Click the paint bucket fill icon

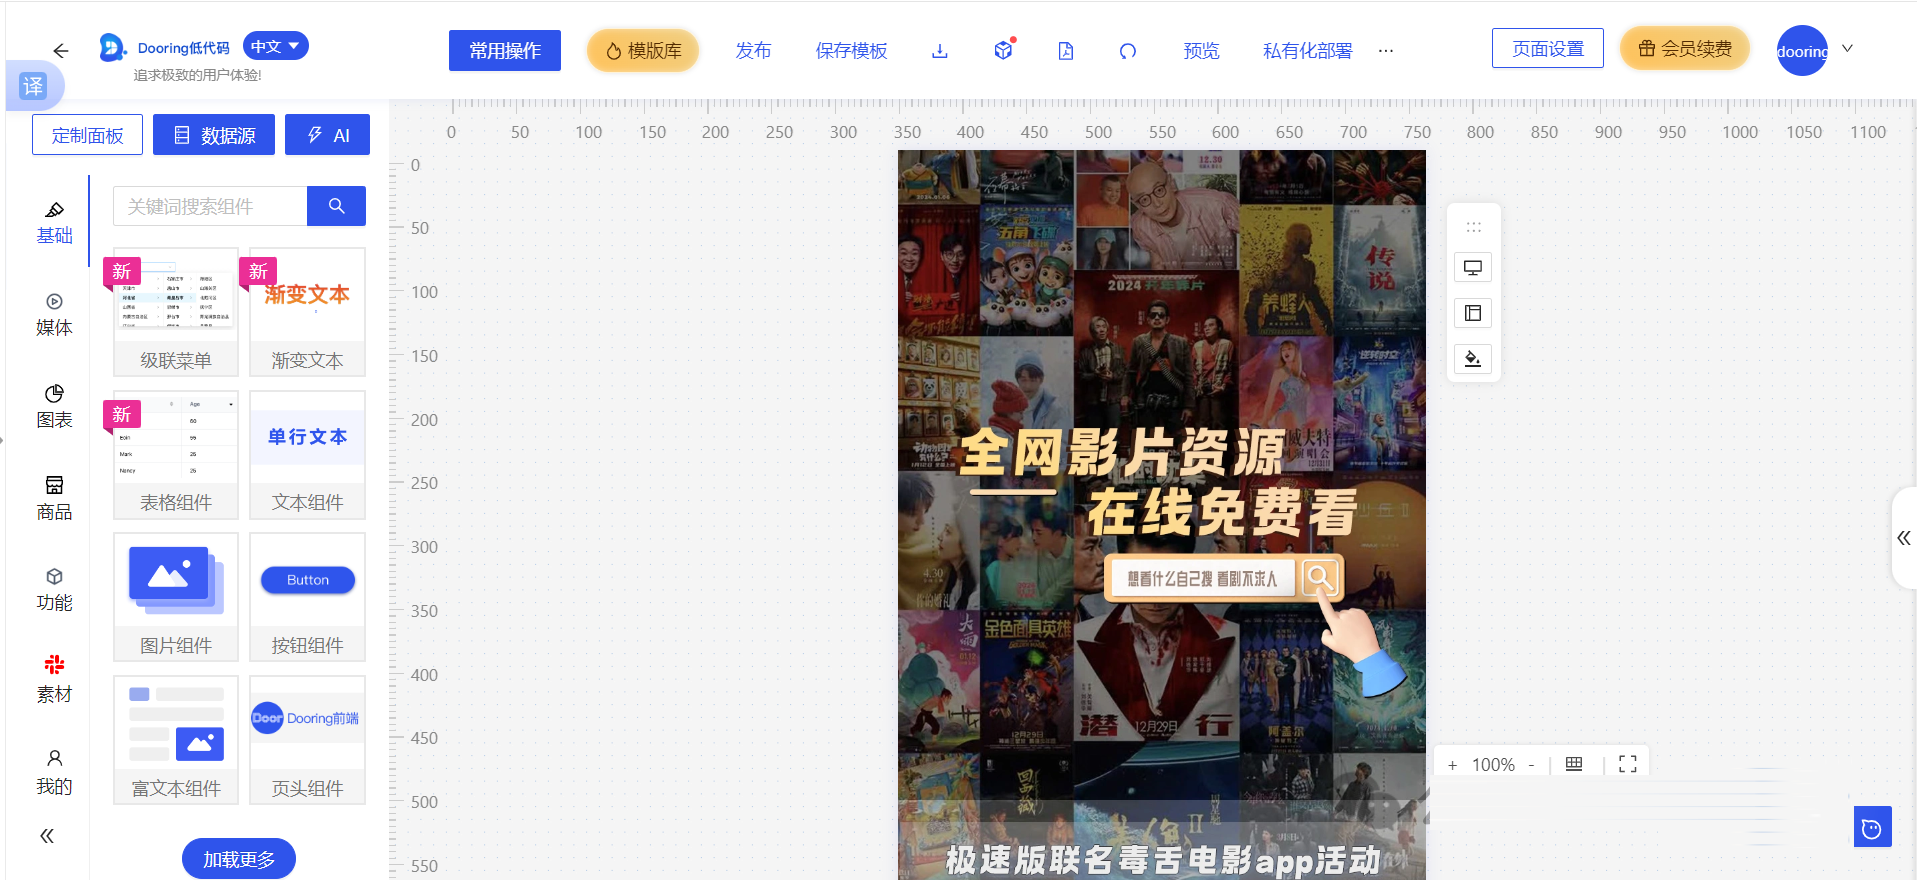click(x=1473, y=360)
